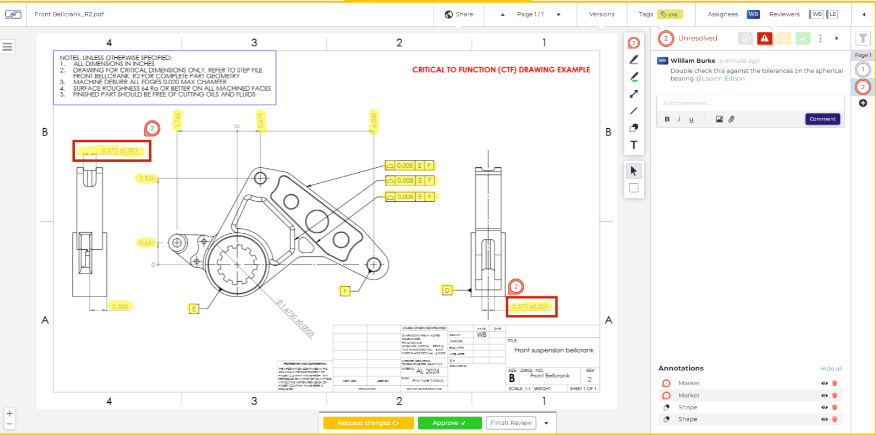This screenshot has width=876, height=435.
Task: Open comment thread more options menu
Action: [820, 39]
